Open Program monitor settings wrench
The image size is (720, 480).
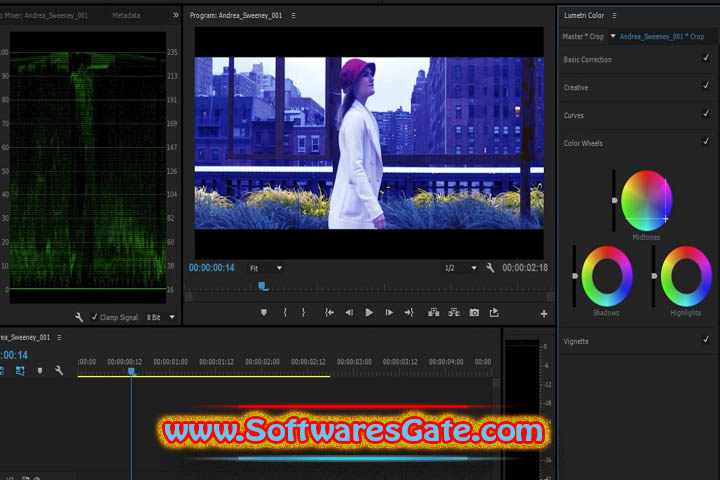(490, 267)
